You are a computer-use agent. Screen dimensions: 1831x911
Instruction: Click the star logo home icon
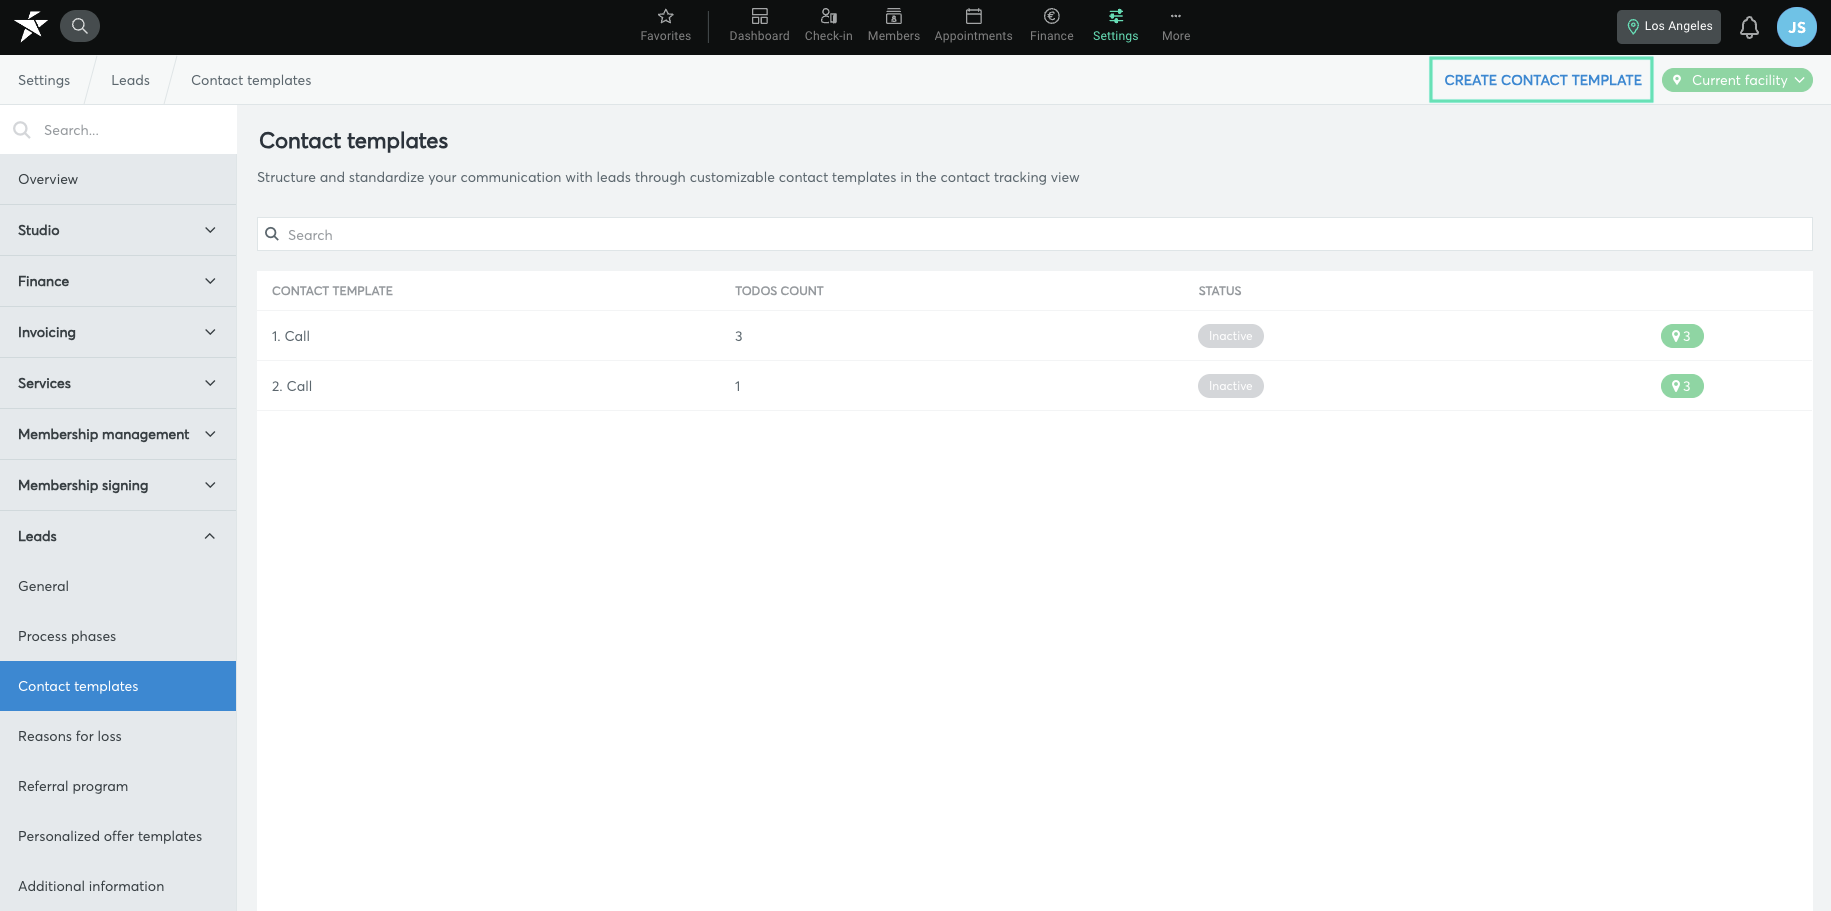pos(31,26)
